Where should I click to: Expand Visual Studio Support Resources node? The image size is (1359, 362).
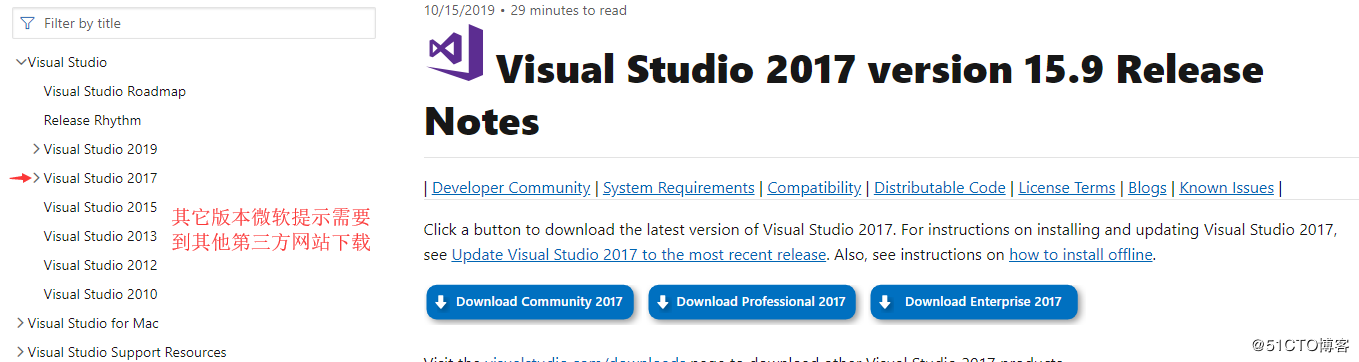21,352
